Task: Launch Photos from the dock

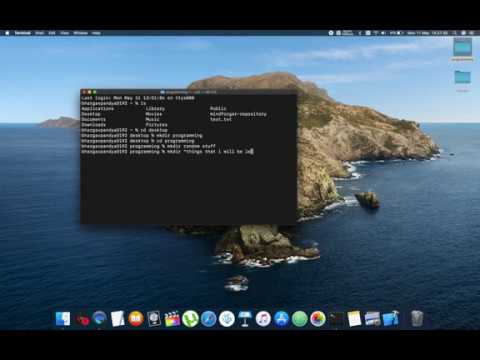Action: tap(318, 319)
